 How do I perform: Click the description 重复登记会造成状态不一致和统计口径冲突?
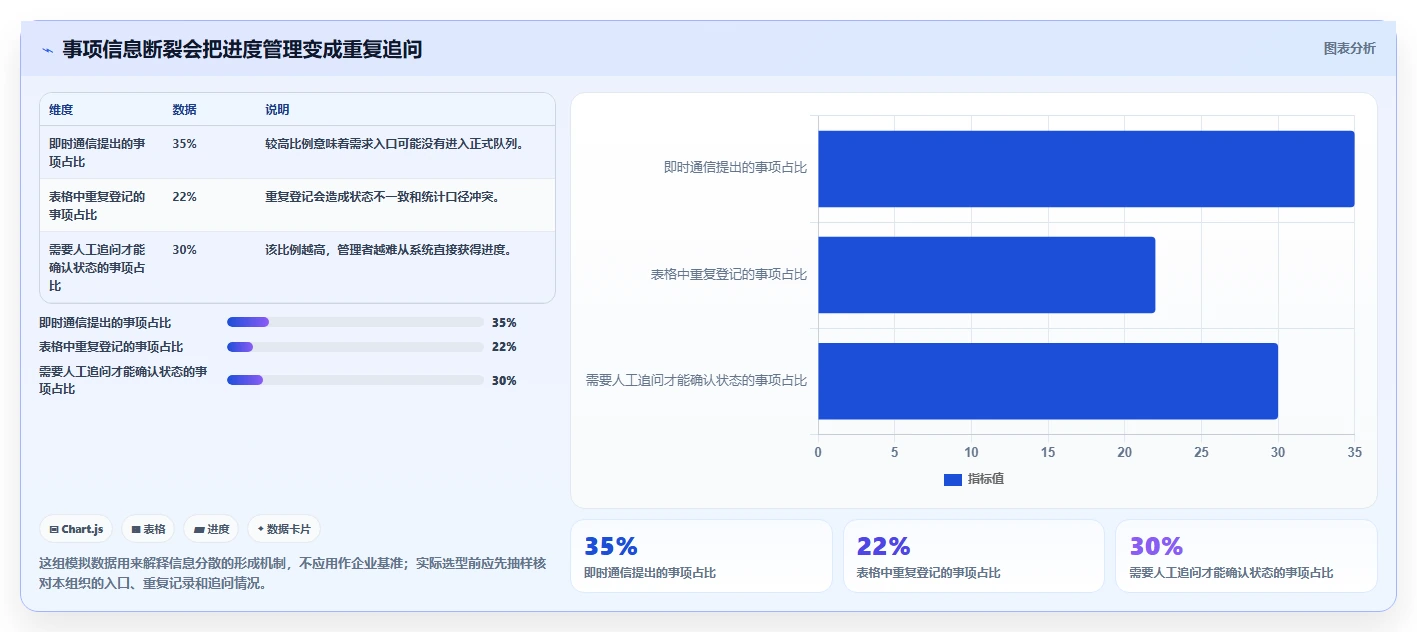(383, 197)
